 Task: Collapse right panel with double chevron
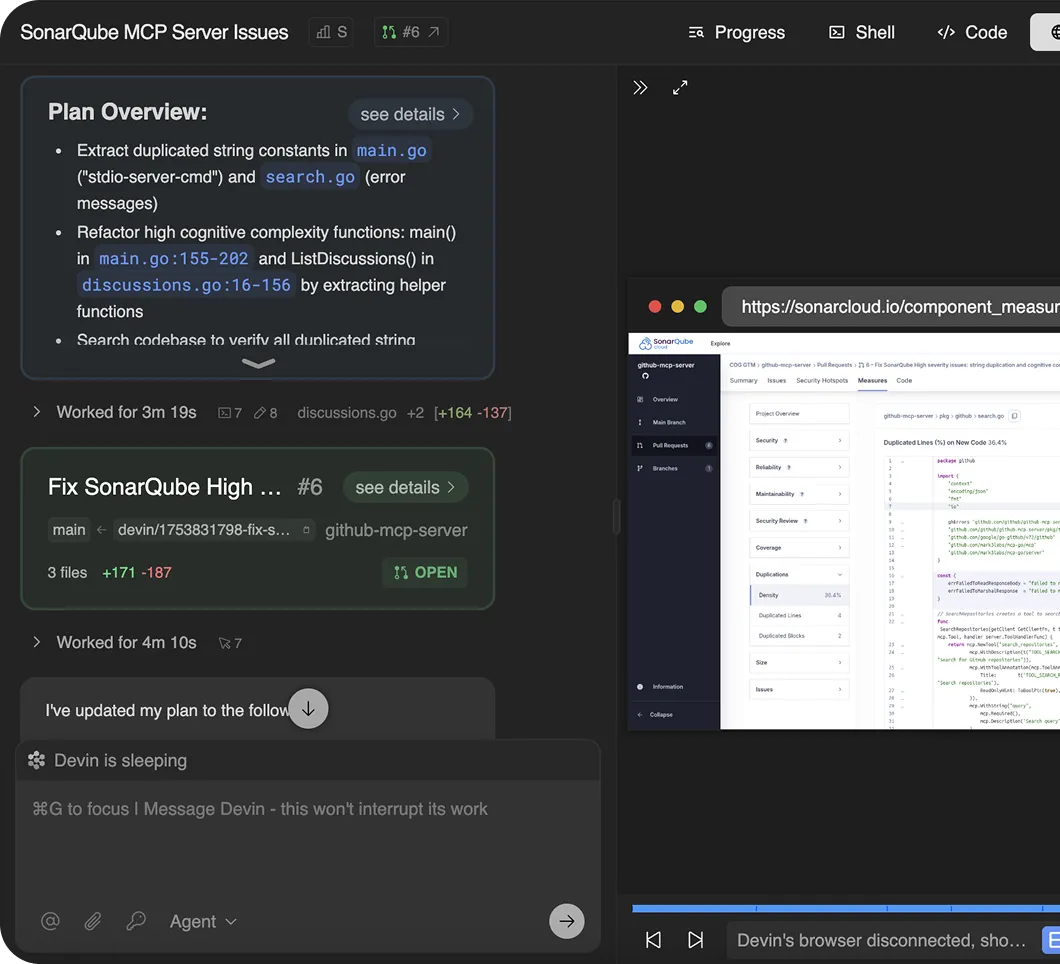(640, 87)
